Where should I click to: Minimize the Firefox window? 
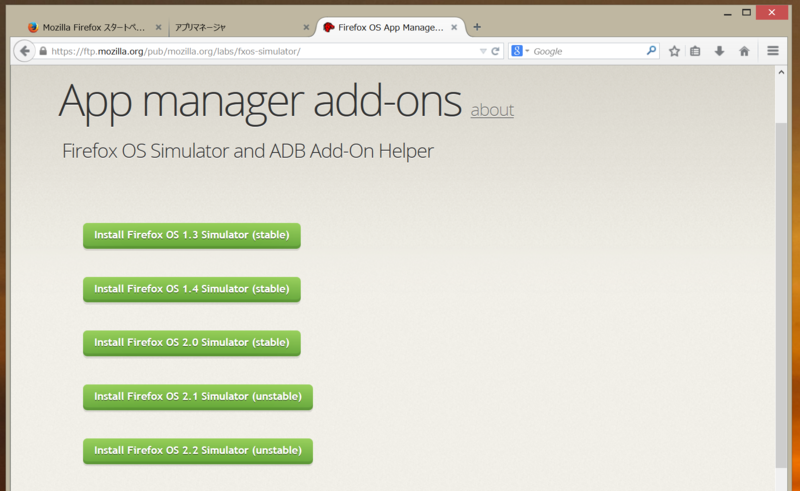[727, 13]
